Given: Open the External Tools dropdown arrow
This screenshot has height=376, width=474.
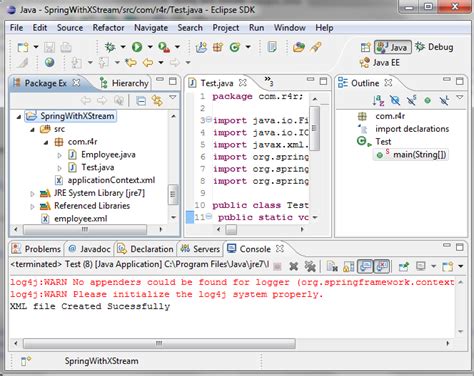Looking at the screenshot, I should [x=177, y=47].
